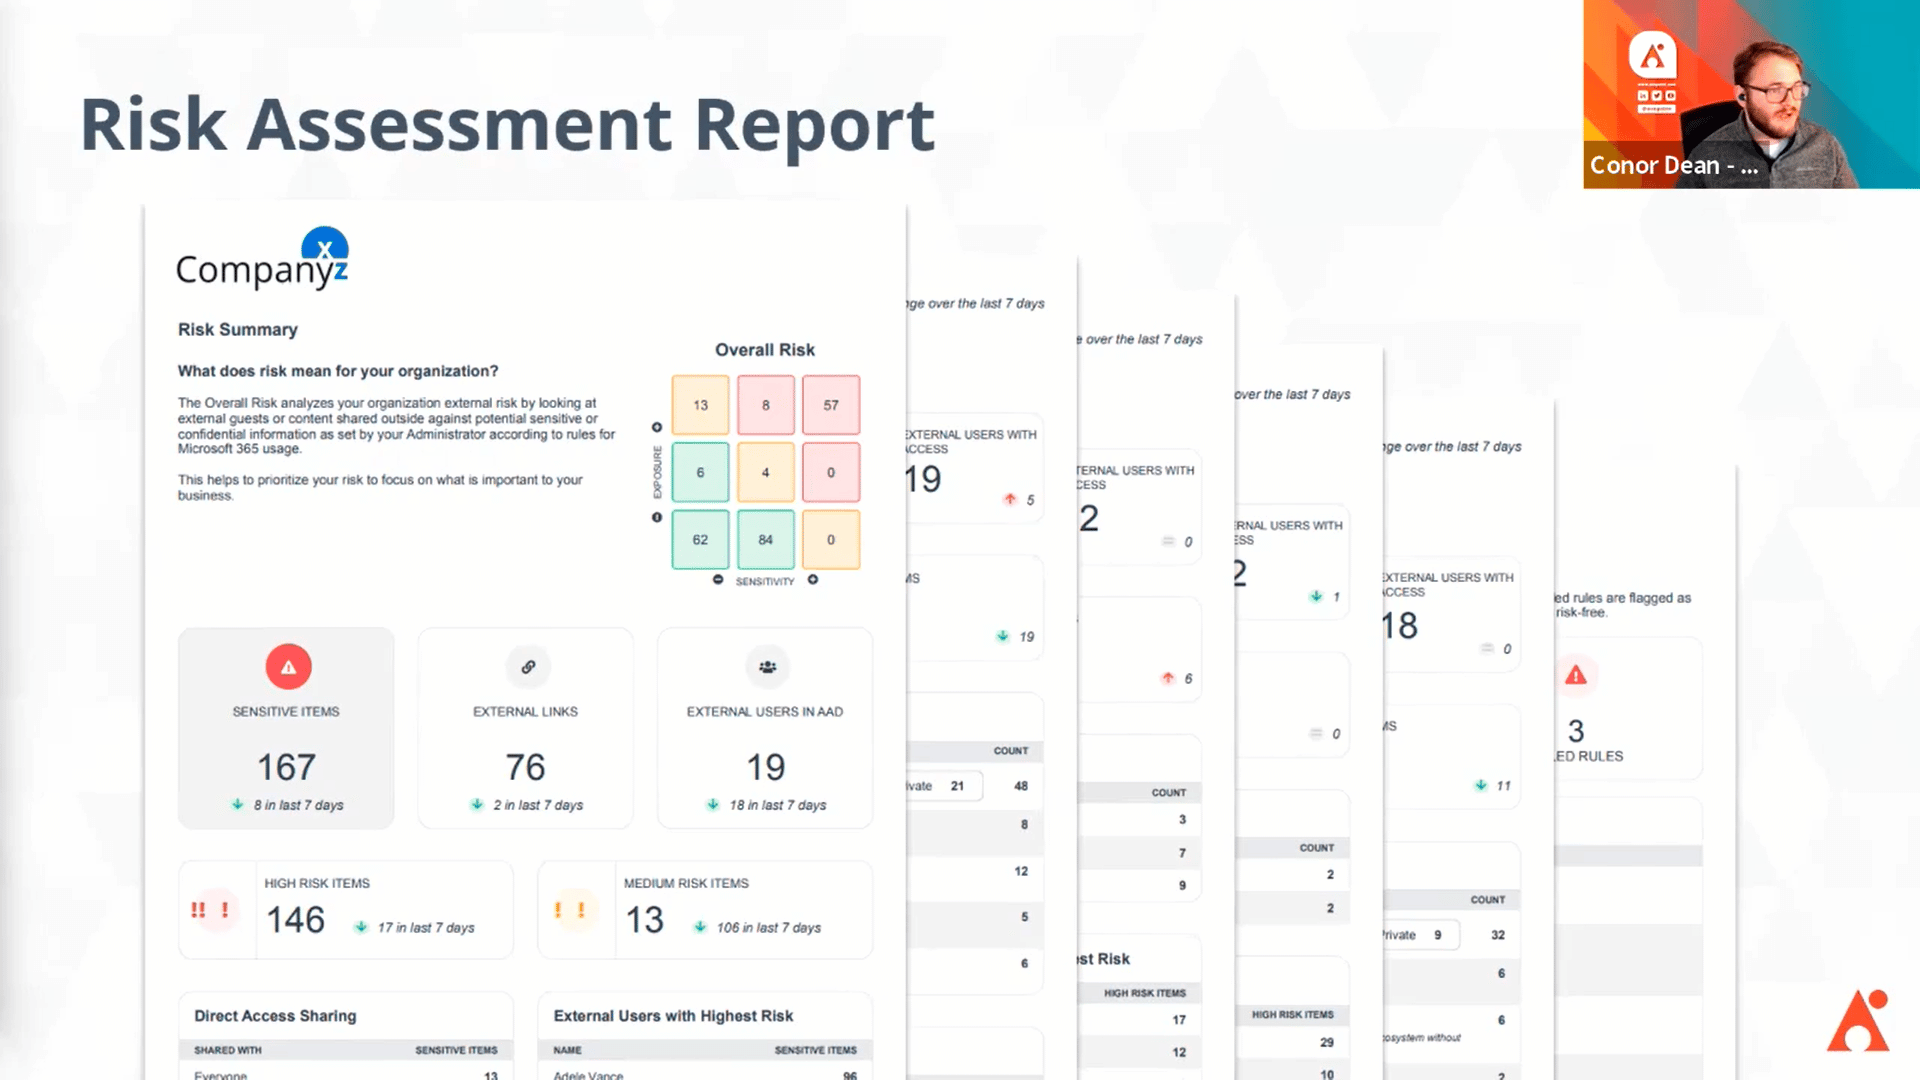
Task: Click the green arrow beside 17 in last 7 days
Action: point(361,927)
